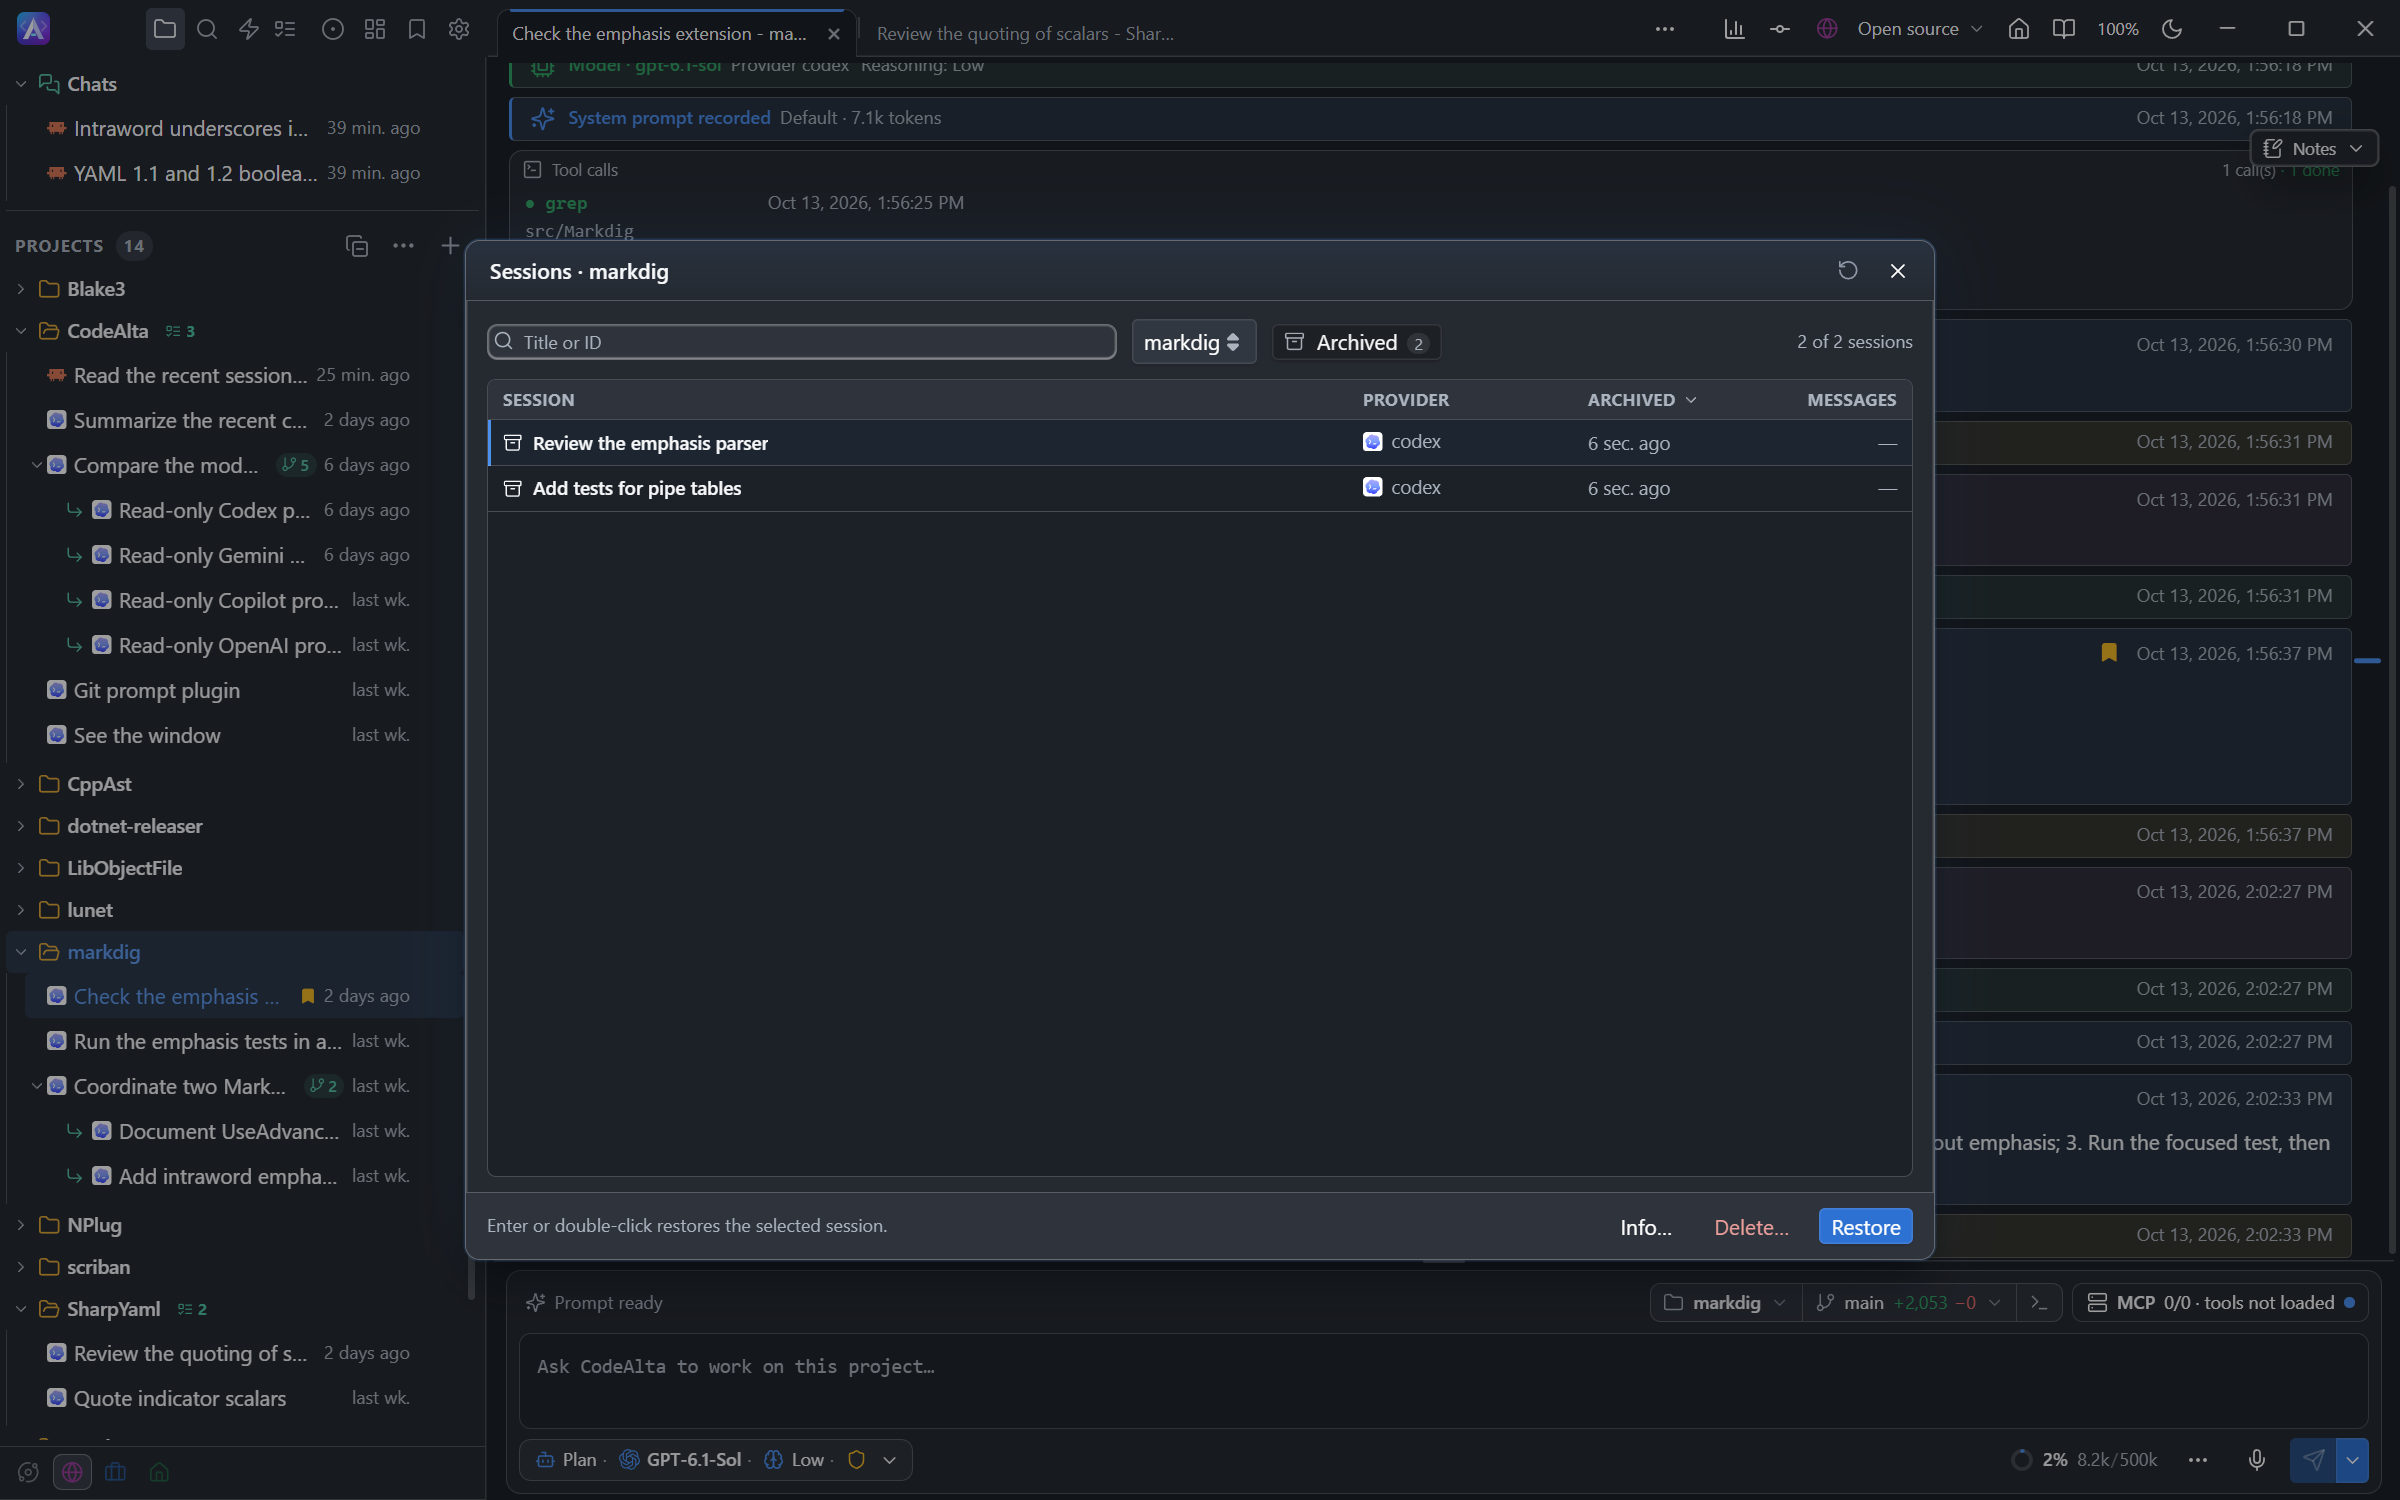
Task: Click the Ask CodeAlta prompt input
Action: tap(1442, 1380)
